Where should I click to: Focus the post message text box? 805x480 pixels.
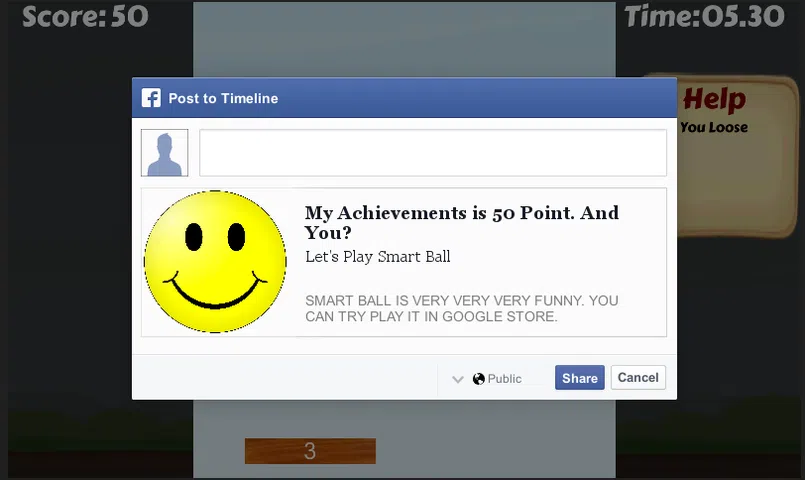coord(432,153)
